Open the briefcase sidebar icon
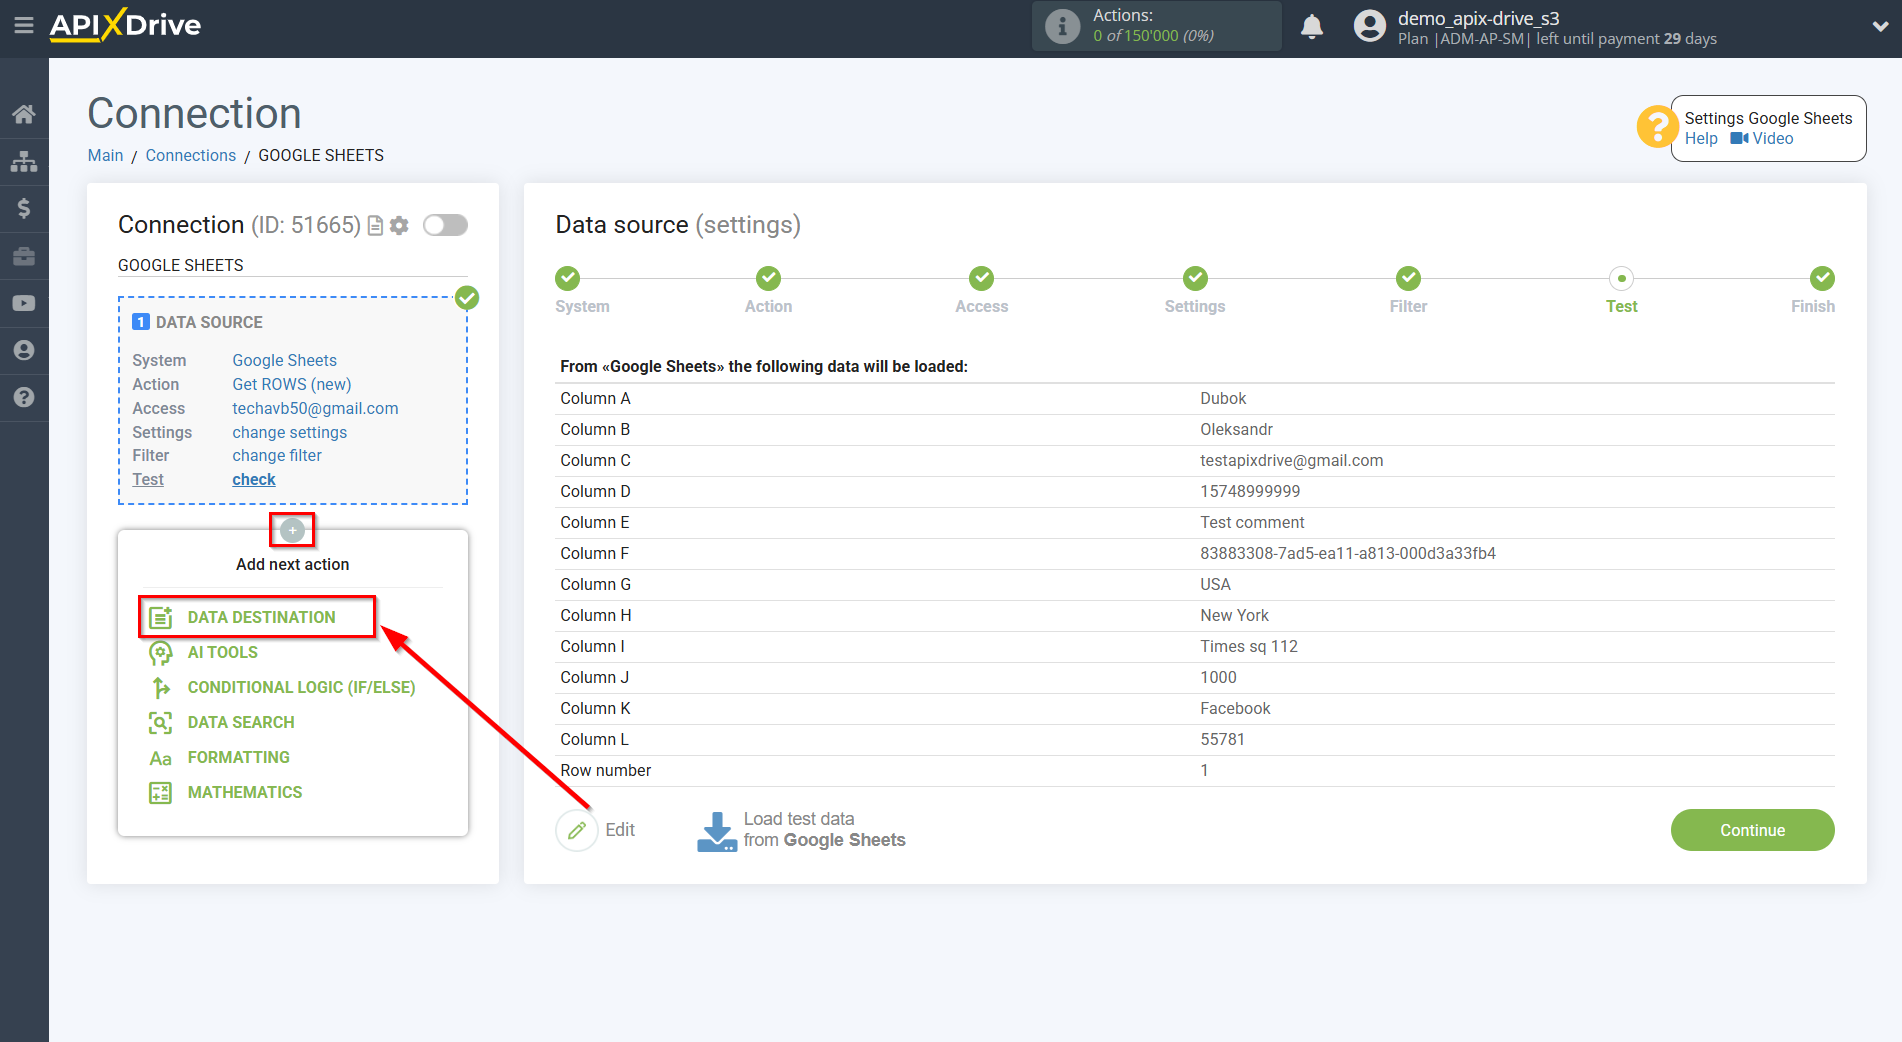The image size is (1902, 1042). coord(24,256)
